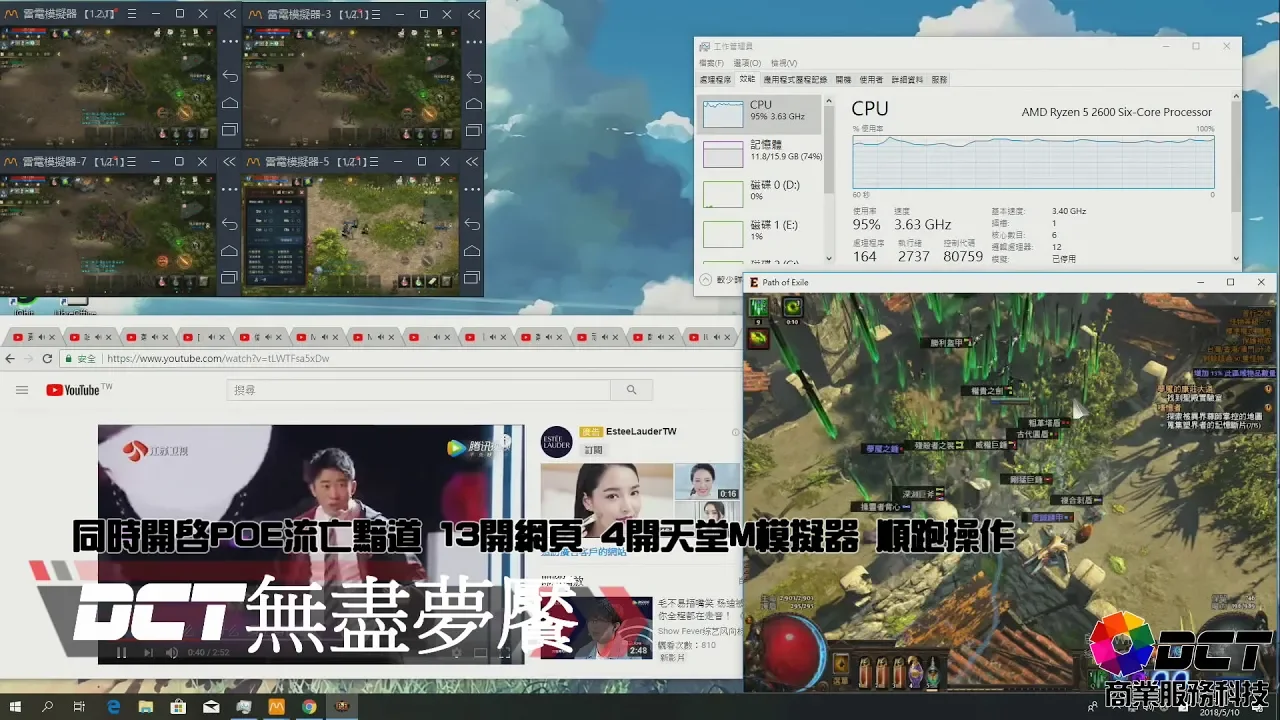Open Windows taskbar search

point(47,706)
